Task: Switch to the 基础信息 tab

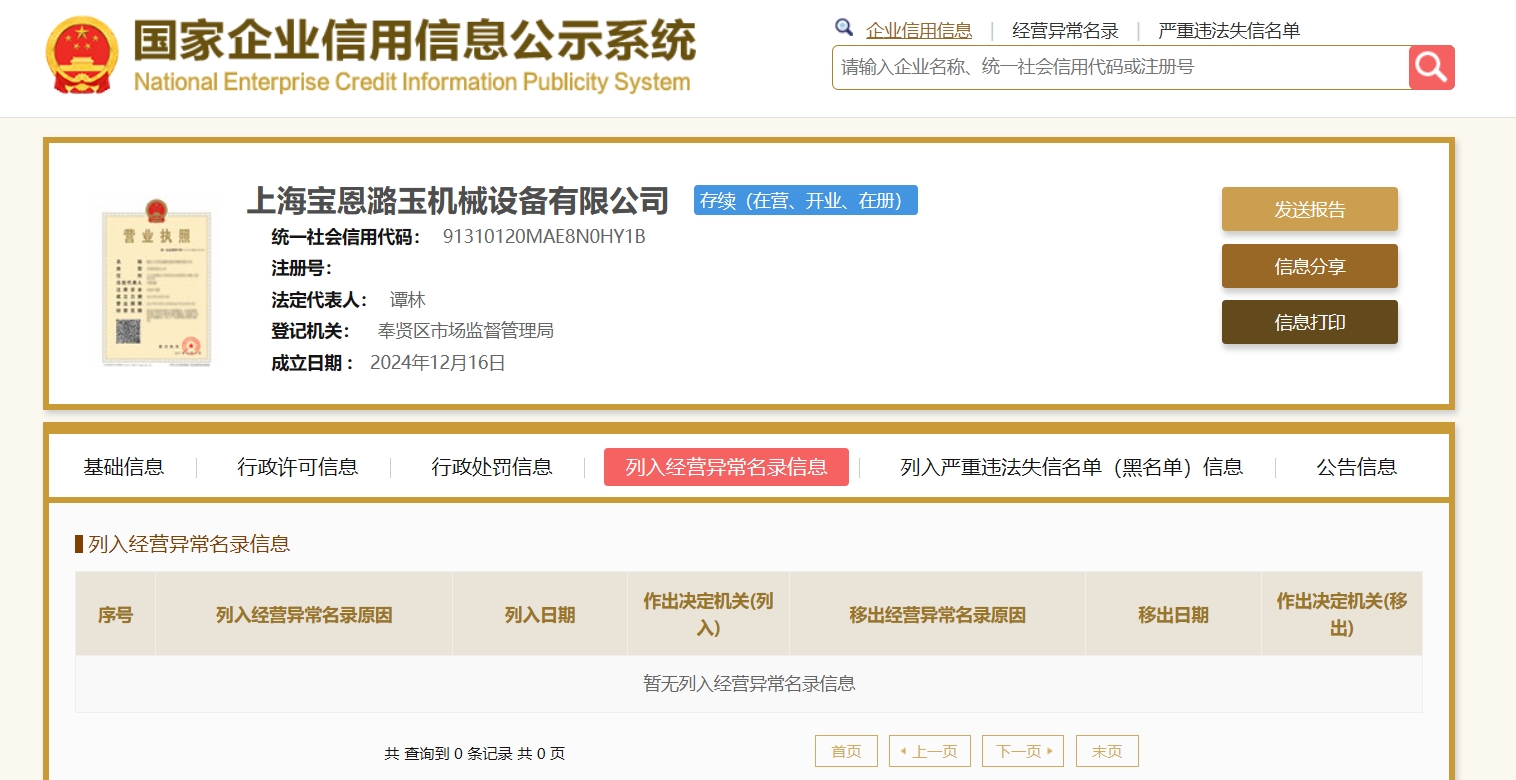Action: click(x=124, y=467)
